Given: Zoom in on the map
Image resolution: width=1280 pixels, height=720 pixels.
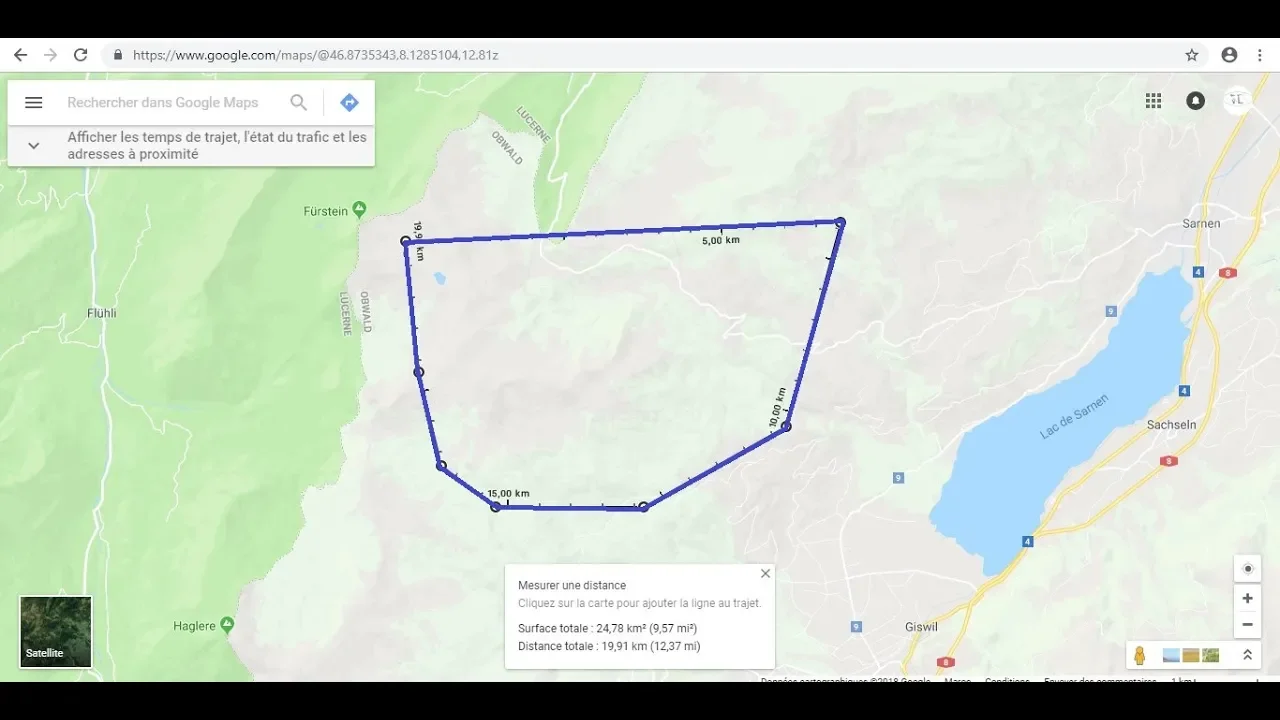Looking at the screenshot, I should pos(1247,598).
